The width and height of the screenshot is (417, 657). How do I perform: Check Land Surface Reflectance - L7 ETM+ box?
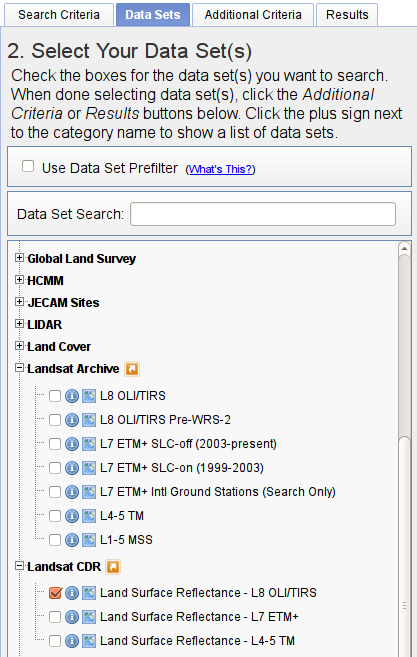pos(55,617)
